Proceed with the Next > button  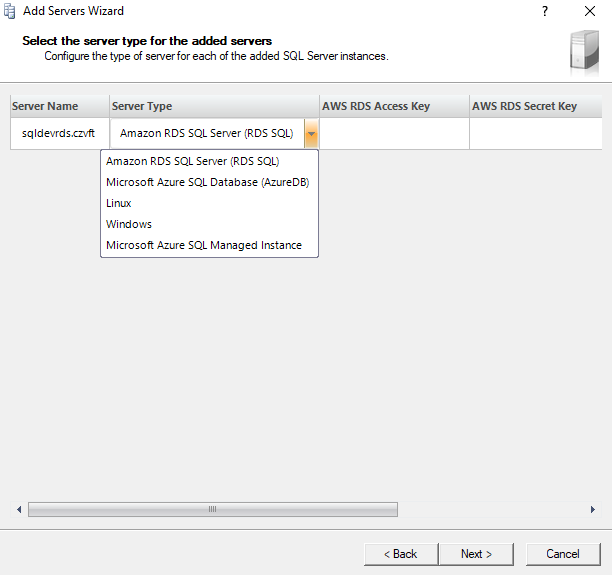pyautogui.click(x=476, y=554)
